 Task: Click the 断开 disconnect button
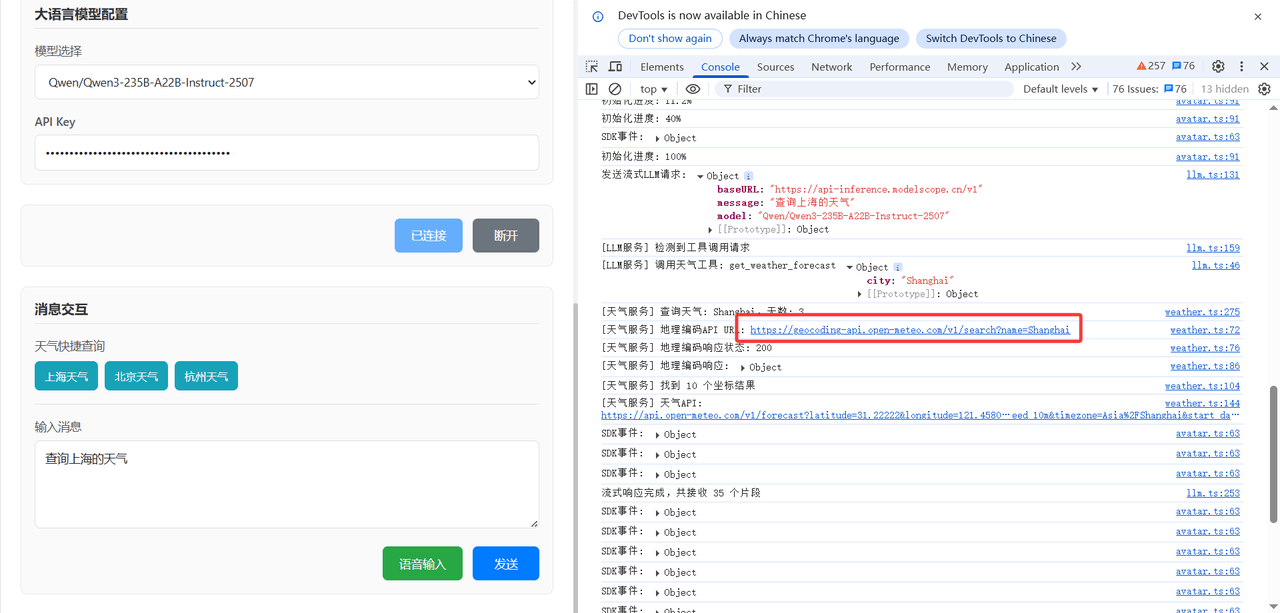pos(506,235)
